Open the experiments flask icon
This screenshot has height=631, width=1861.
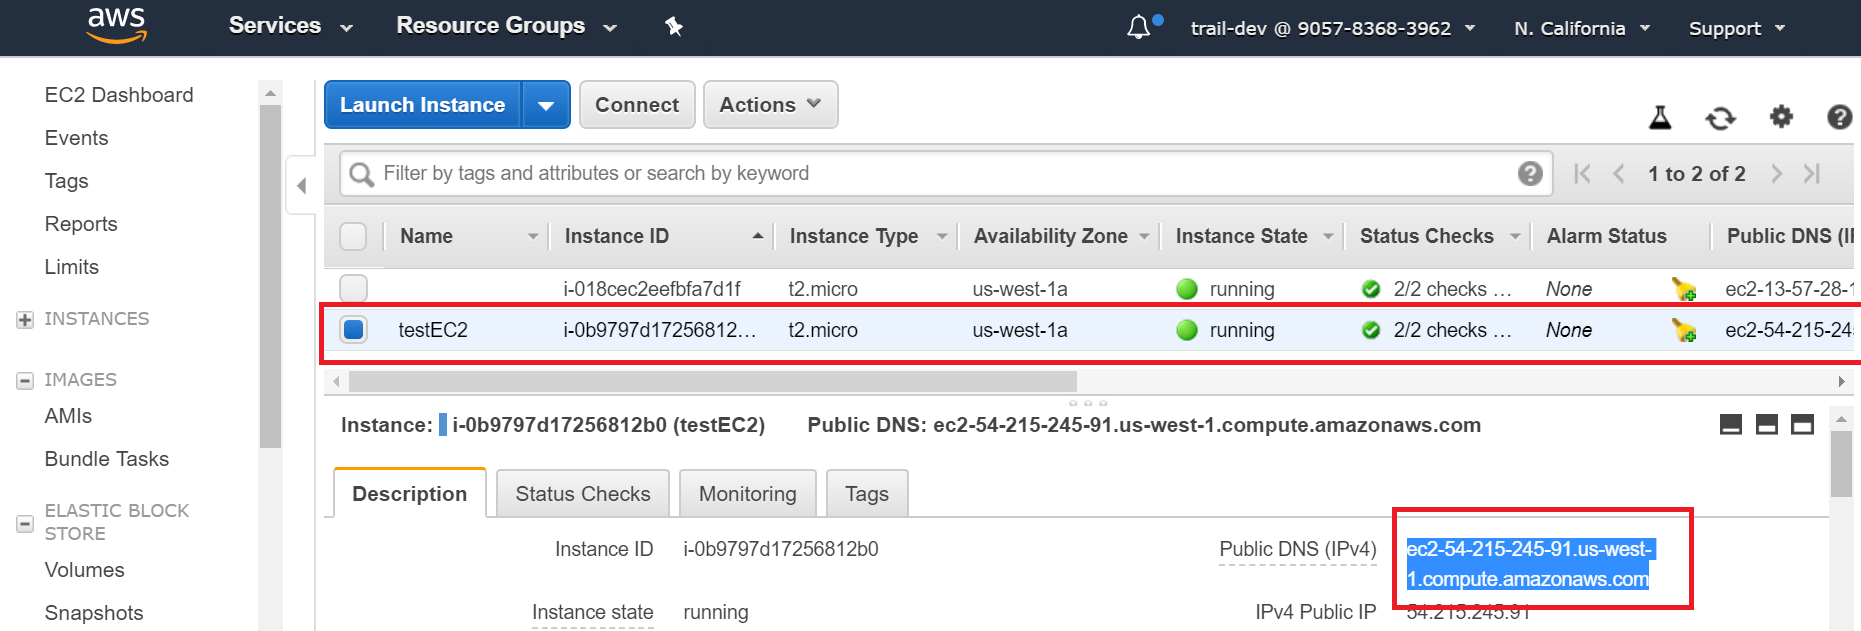pos(1660,118)
